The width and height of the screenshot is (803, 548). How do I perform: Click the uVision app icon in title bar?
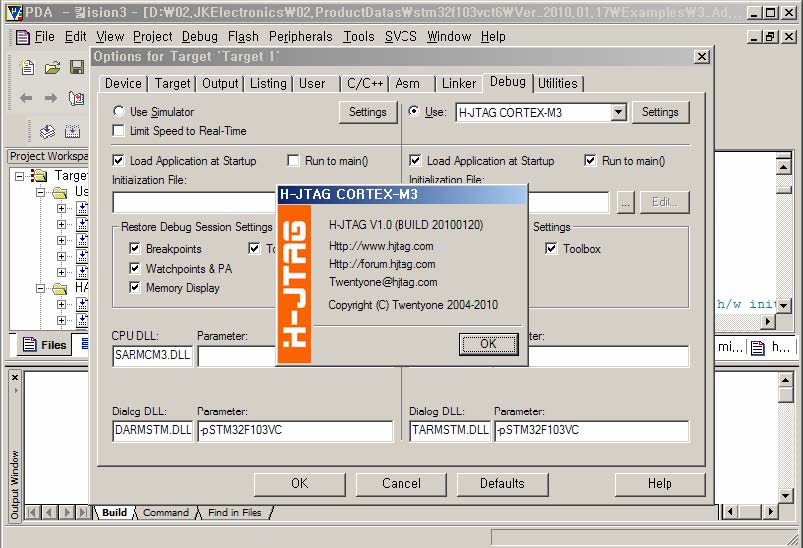pyautogui.click(x=14, y=12)
